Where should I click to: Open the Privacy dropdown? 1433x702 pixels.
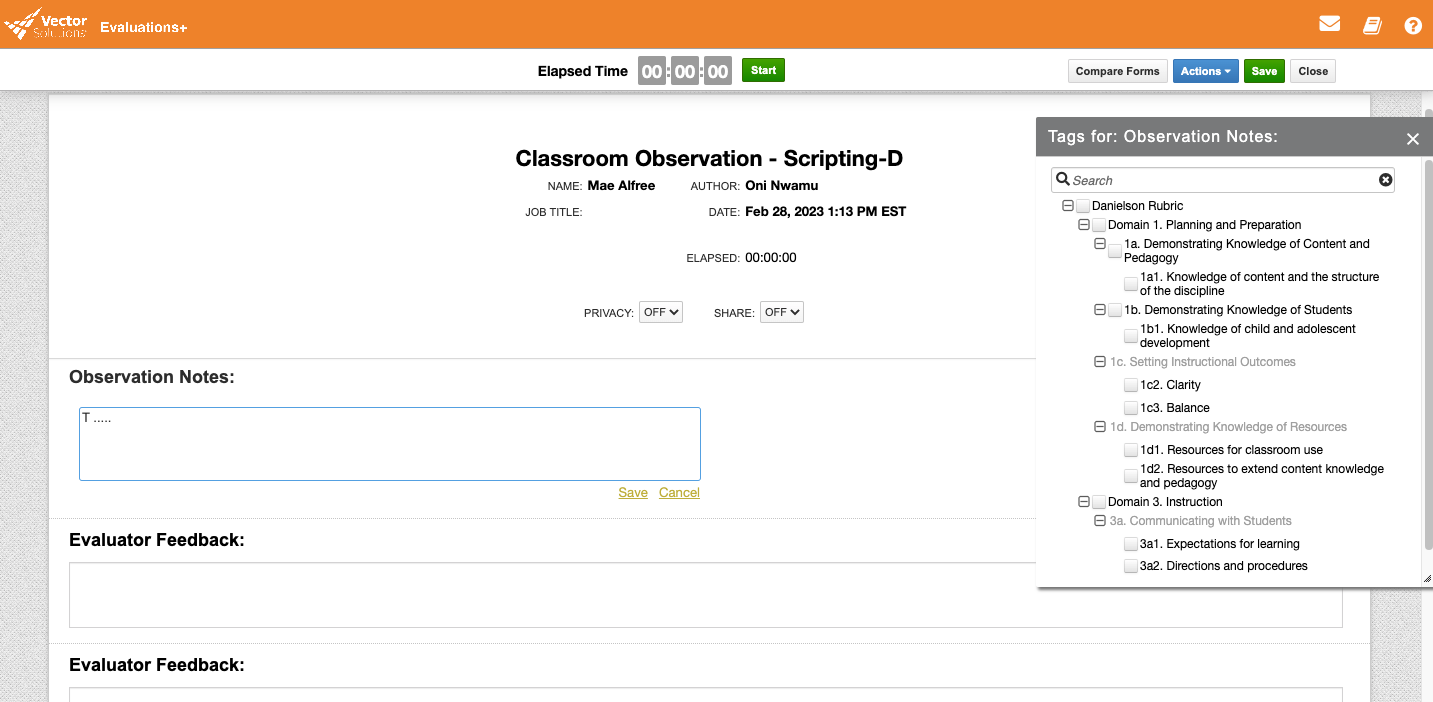click(660, 312)
